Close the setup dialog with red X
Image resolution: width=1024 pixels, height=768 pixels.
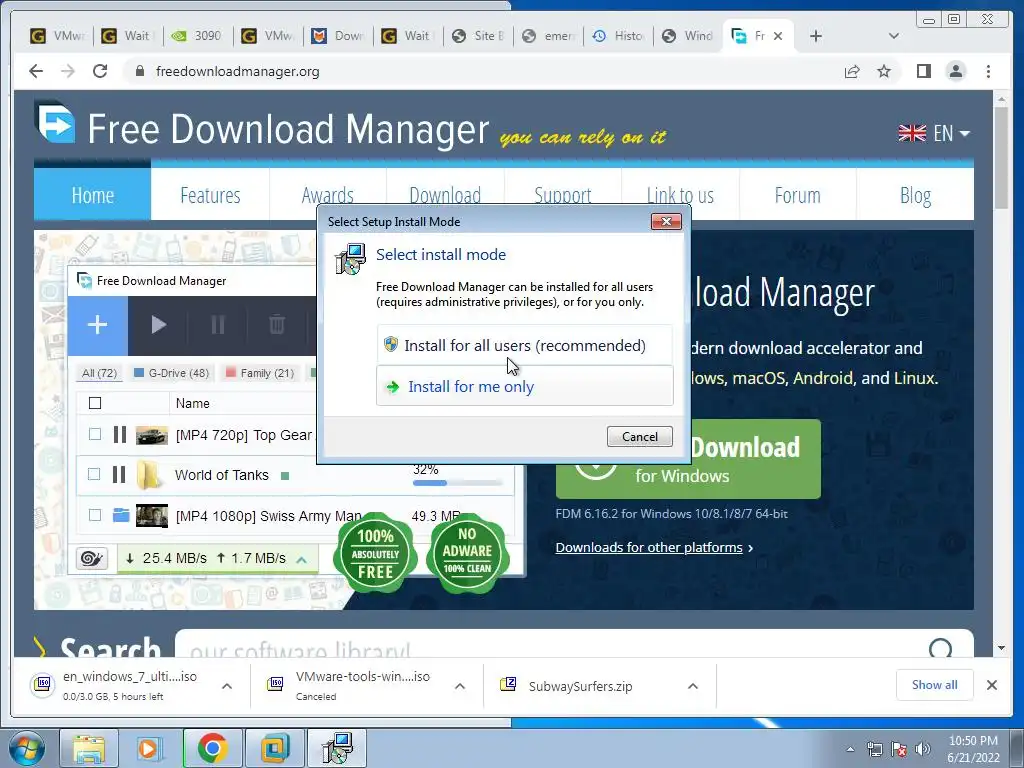pos(666,221)
